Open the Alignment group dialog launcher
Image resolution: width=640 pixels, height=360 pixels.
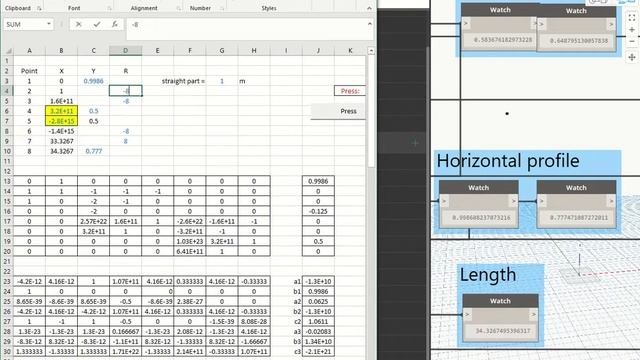179,8
